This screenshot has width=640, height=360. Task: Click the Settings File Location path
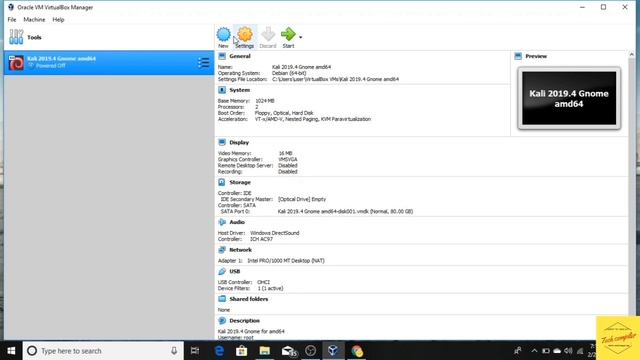coord(336,79)
